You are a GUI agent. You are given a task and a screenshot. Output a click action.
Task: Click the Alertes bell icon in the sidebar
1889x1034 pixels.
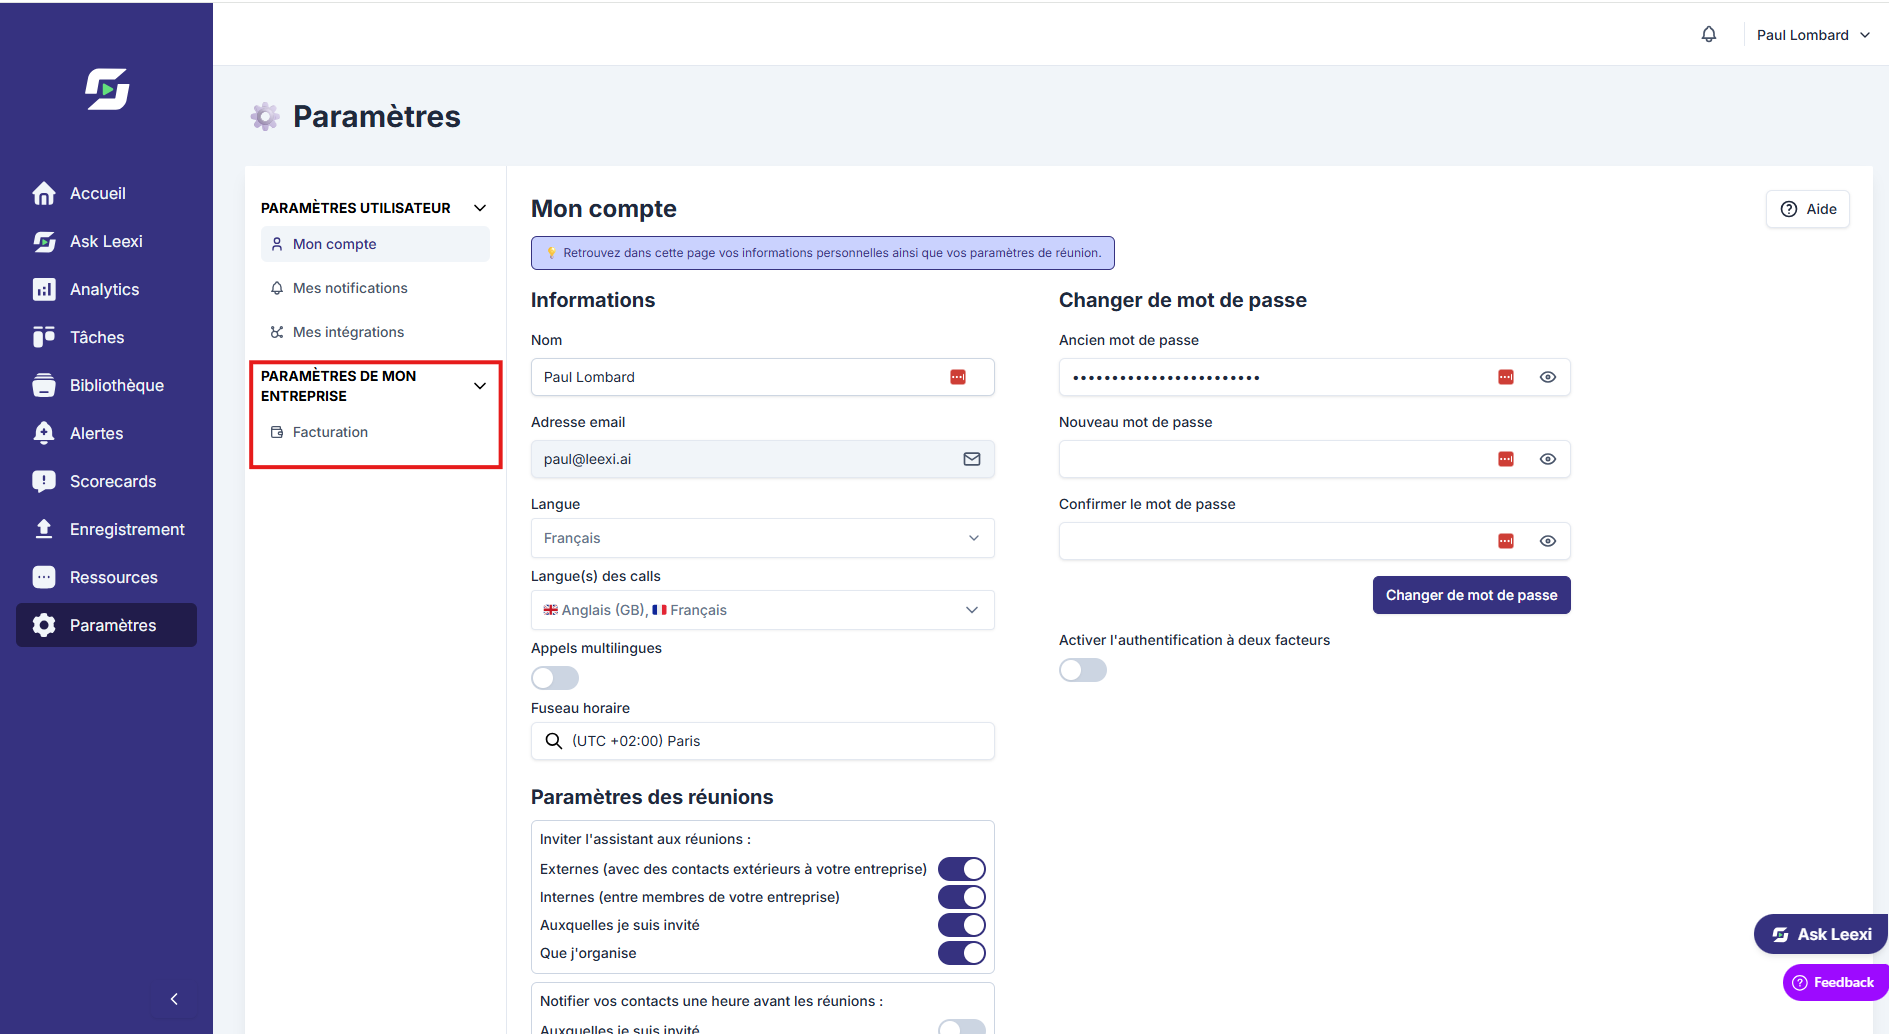click(x=44, y=433)
